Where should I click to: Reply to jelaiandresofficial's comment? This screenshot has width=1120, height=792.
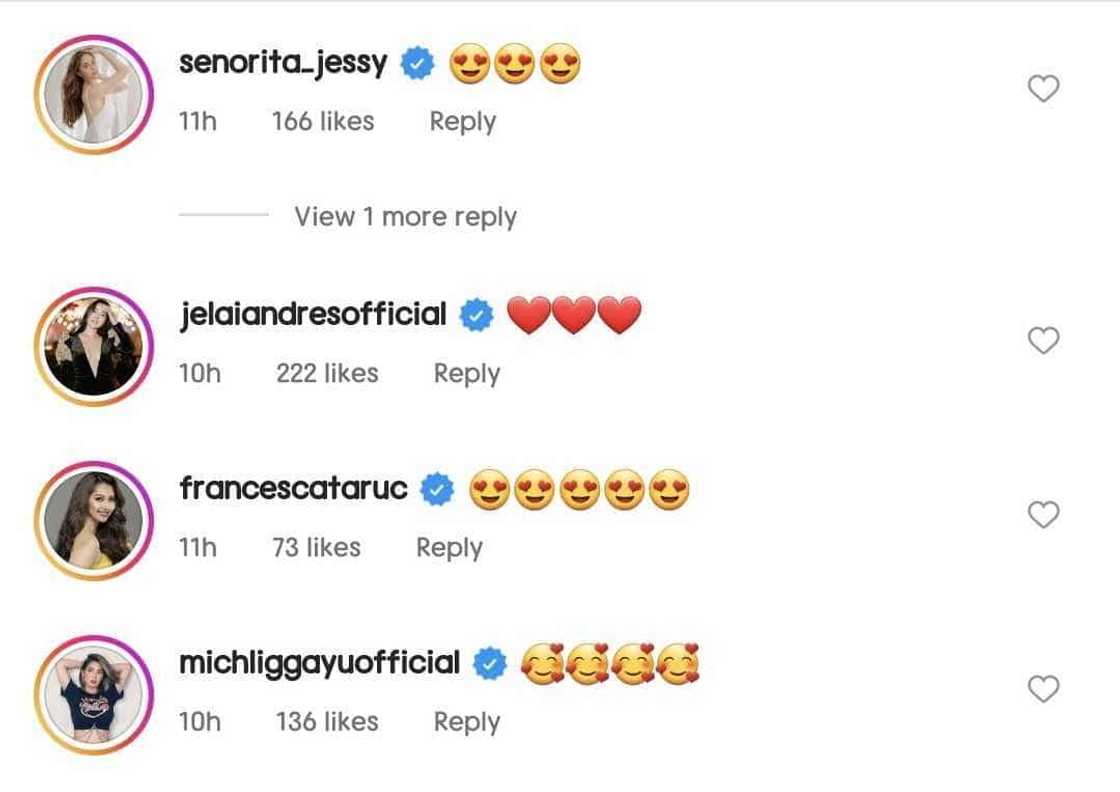click(x=466, y=374)
